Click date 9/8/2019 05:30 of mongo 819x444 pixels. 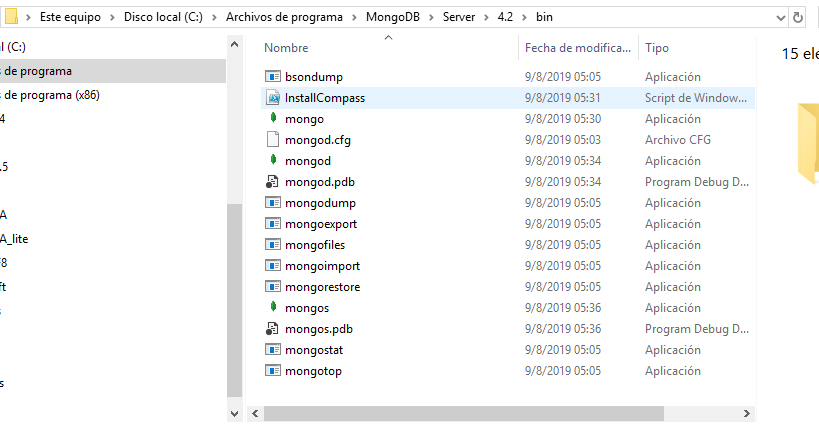(x=563, y=119)
